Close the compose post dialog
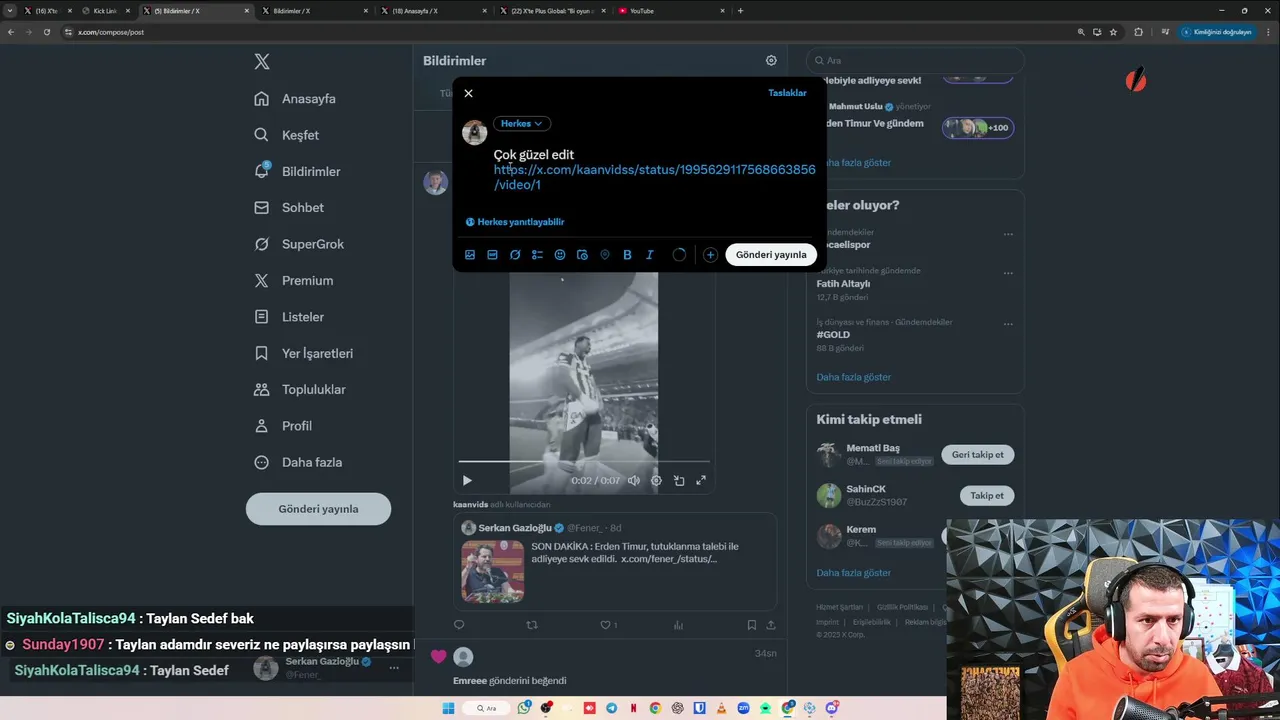This screenshot has height=720, width=1280. (468, 93)
